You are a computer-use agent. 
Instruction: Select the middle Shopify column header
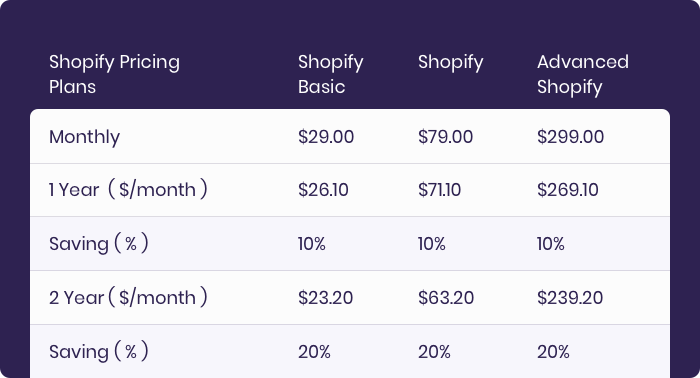click(x=450, y=62)
